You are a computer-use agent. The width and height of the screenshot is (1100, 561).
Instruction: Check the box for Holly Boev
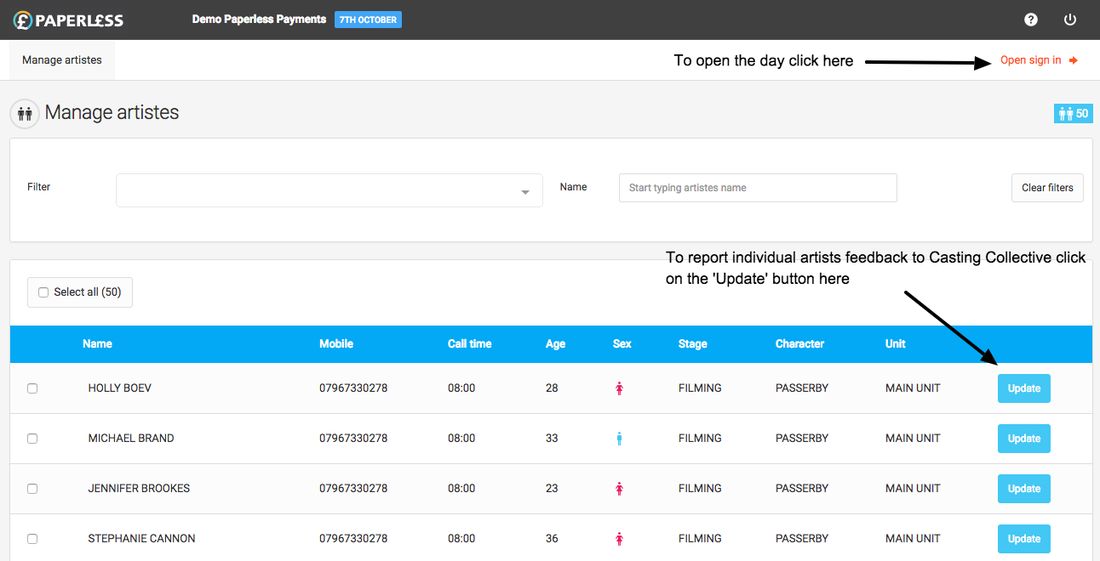32,389
